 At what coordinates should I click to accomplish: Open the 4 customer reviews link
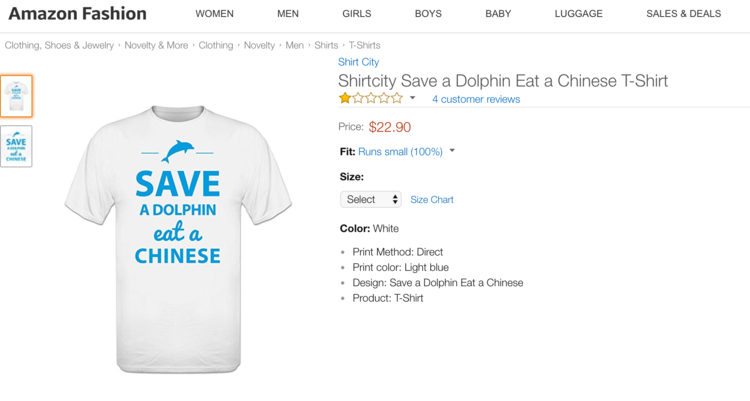pyautogui.click(x=476, y=99)
